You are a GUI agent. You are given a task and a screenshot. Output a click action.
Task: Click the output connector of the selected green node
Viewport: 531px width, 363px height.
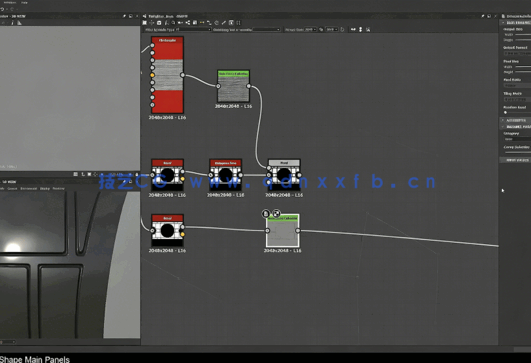(297, 231)
